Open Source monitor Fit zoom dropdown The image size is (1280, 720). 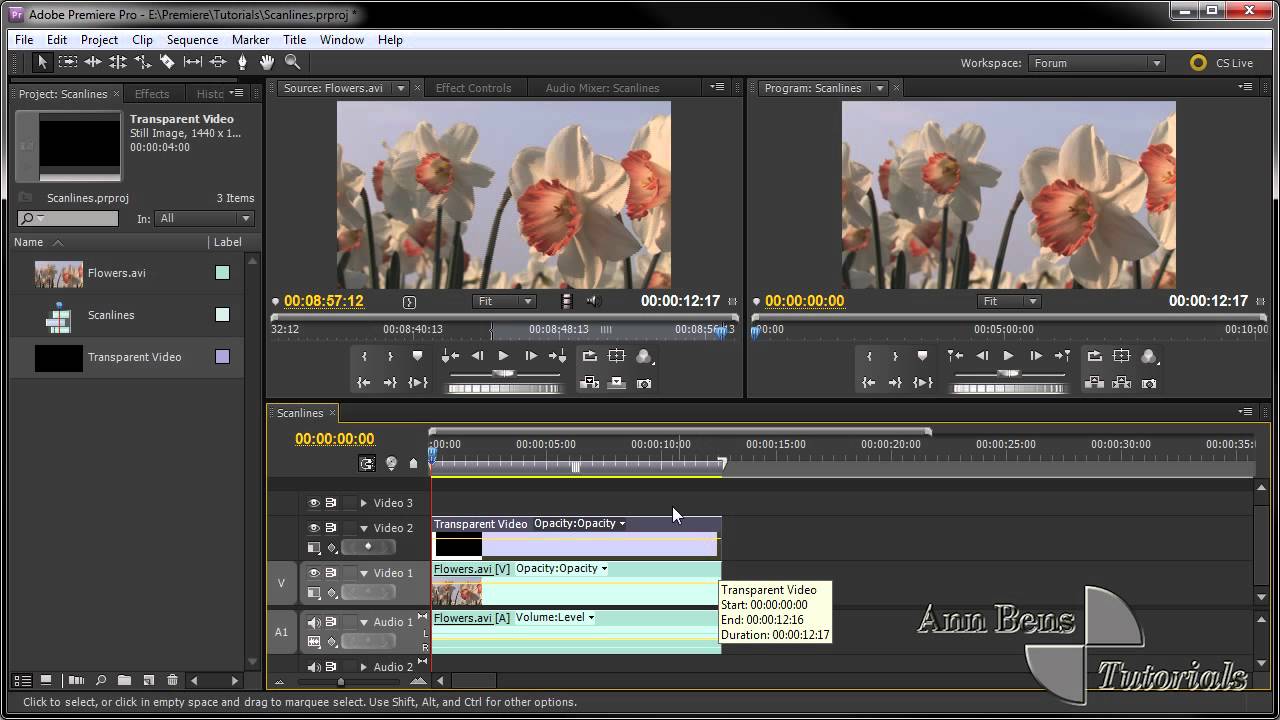coord(504,301)
